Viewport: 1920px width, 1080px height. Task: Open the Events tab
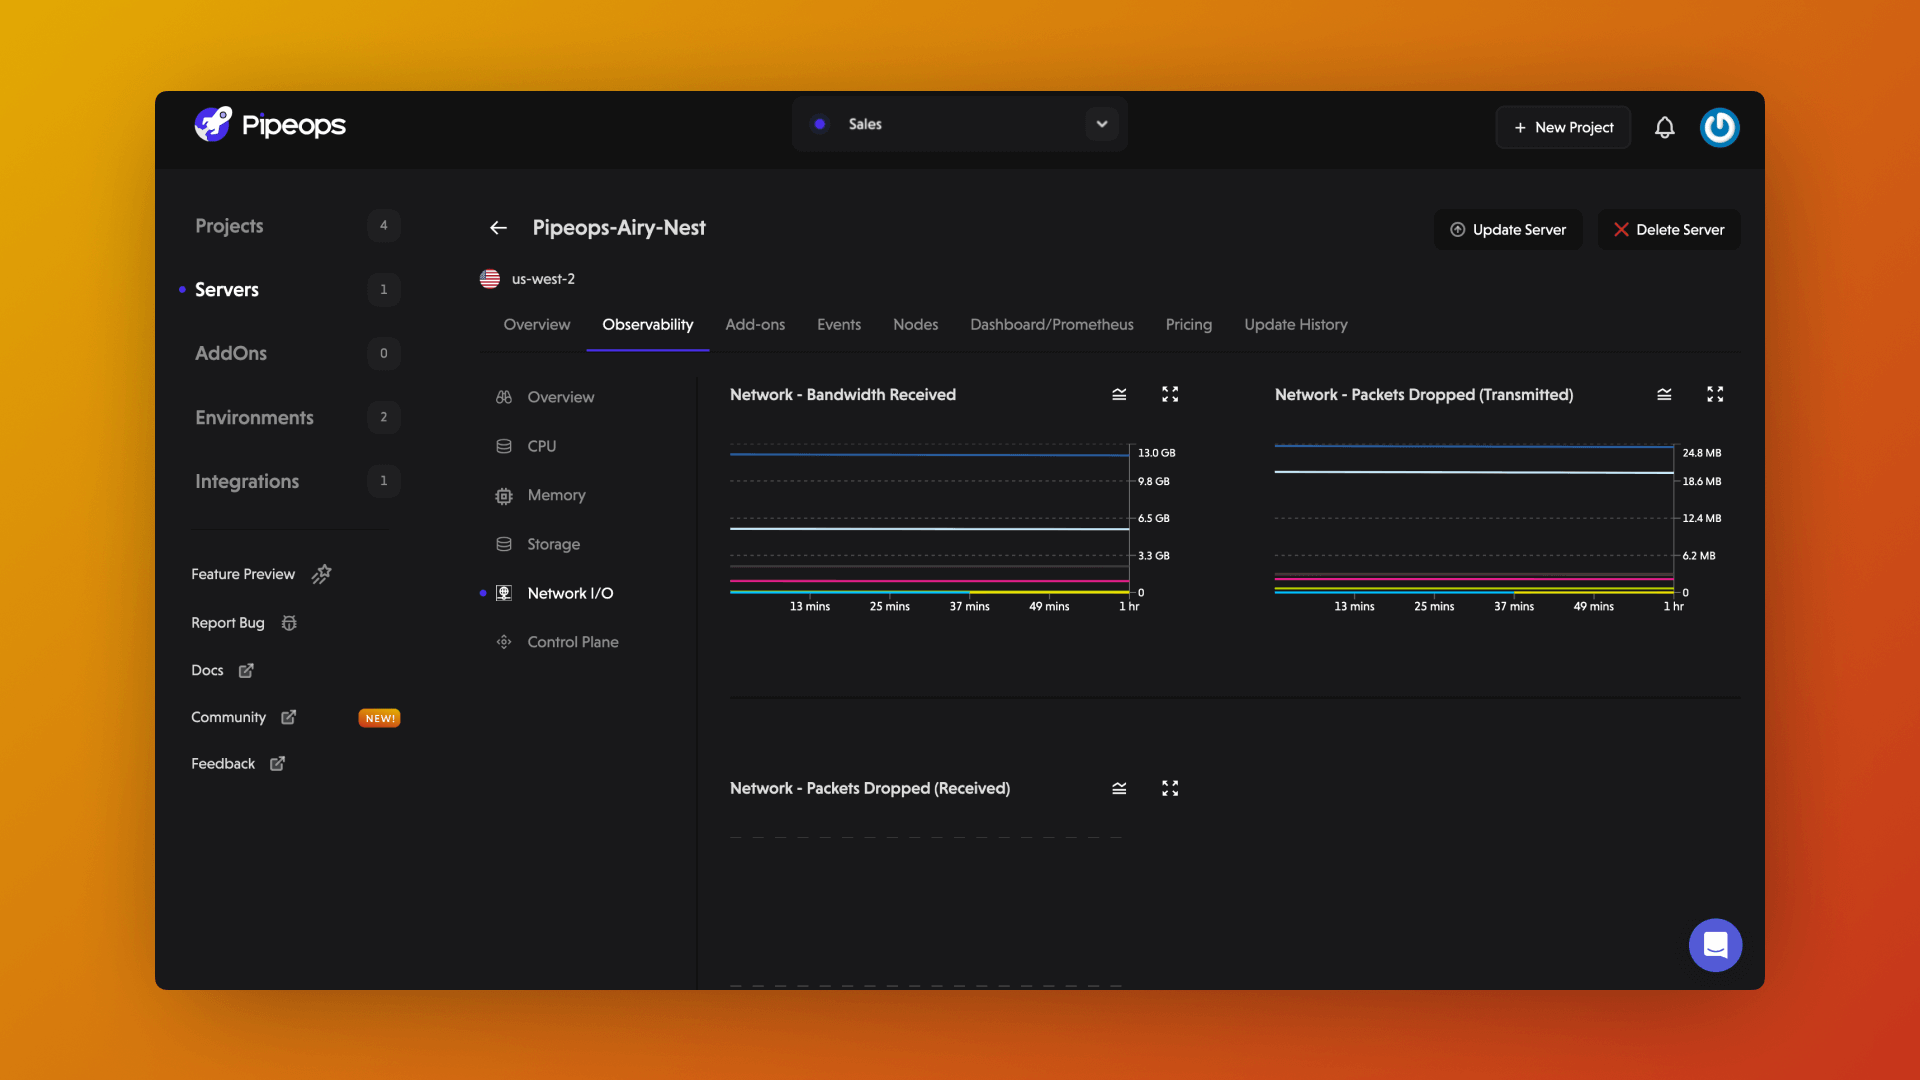coord(839,325)
